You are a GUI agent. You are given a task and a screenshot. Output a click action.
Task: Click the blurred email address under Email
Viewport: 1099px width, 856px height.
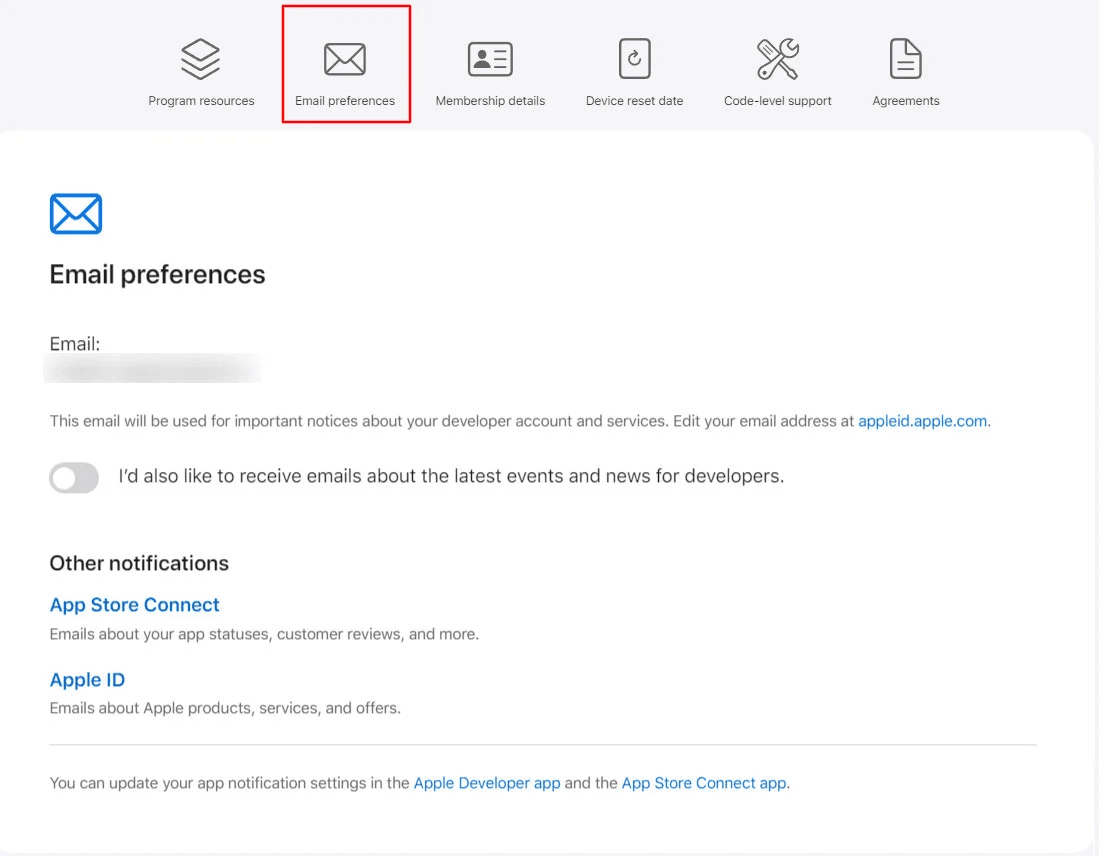point(153,370)
